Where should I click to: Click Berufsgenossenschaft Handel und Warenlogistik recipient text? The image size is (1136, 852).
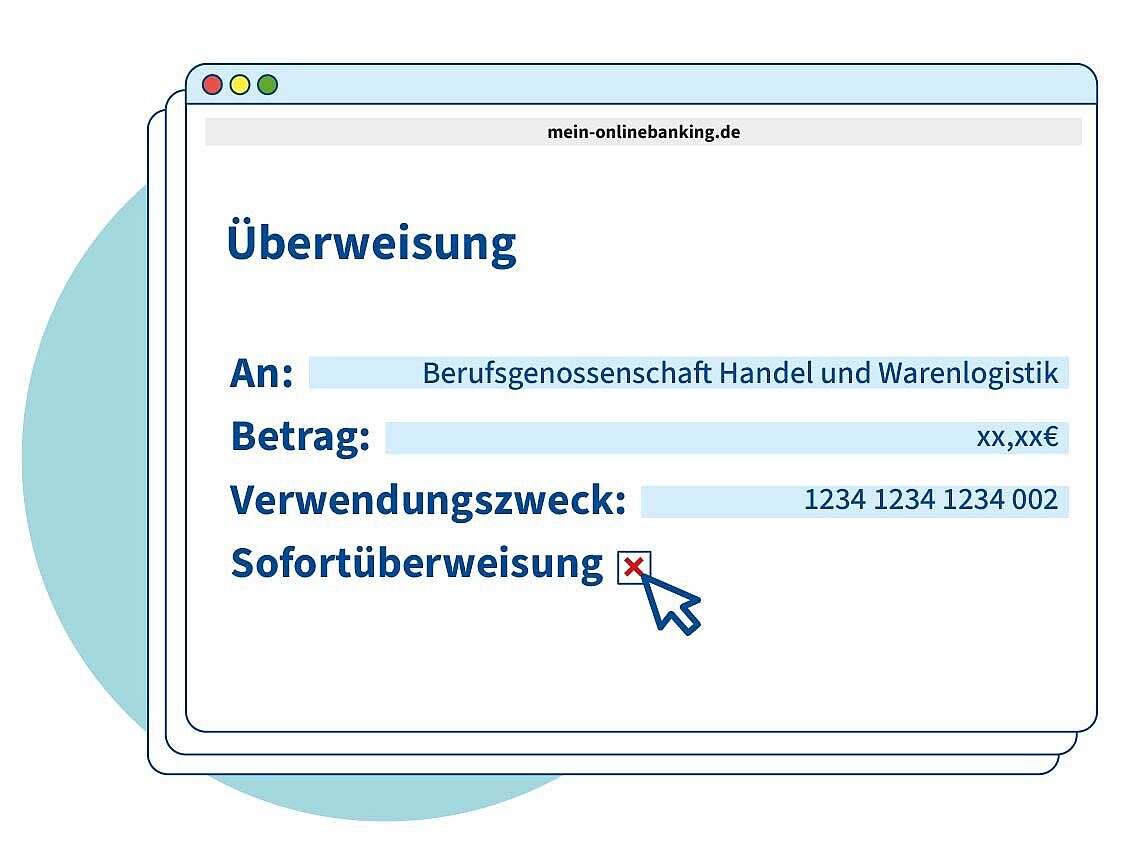740,373
